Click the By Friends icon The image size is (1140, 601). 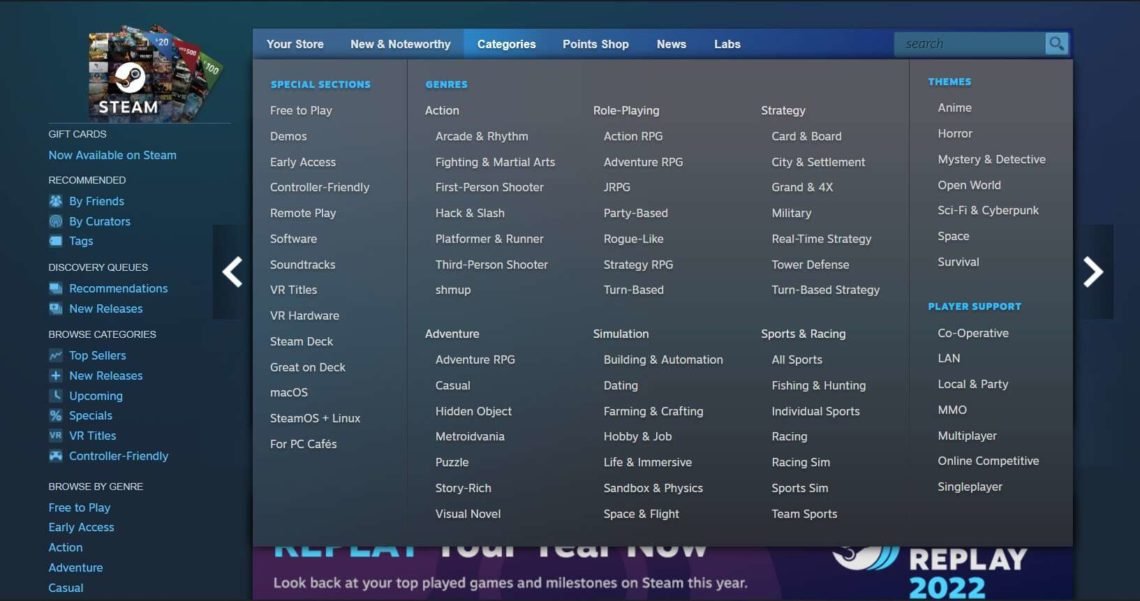[55, 201]
